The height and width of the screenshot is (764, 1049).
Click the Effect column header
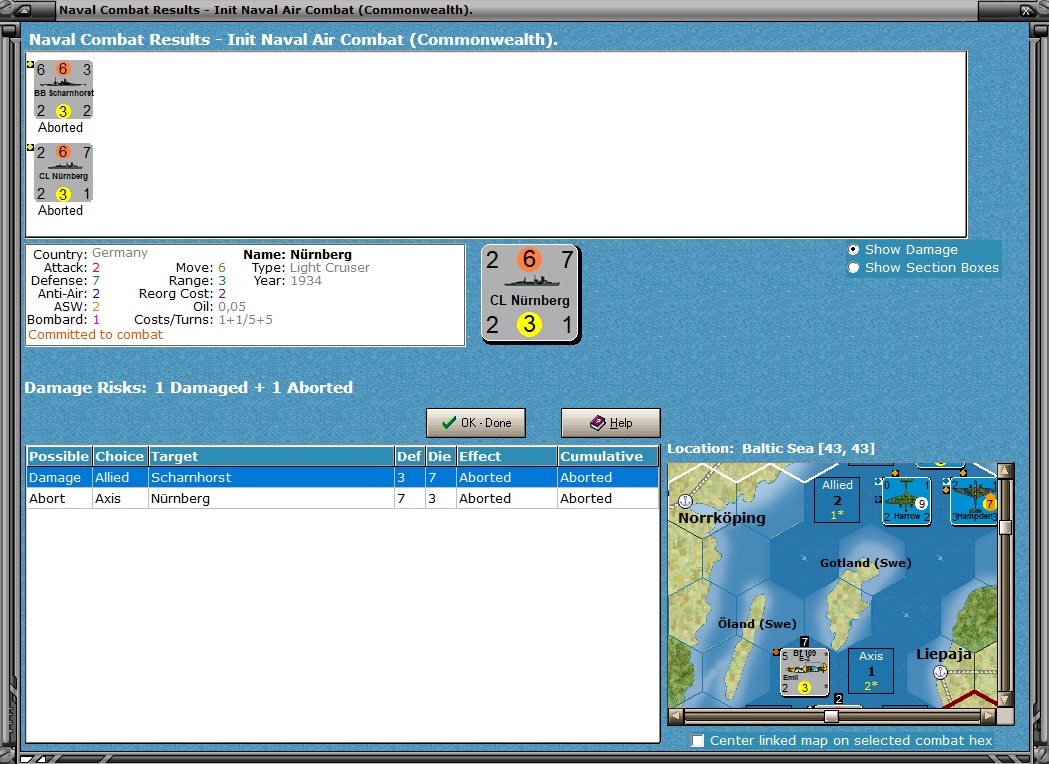[506, 456]
